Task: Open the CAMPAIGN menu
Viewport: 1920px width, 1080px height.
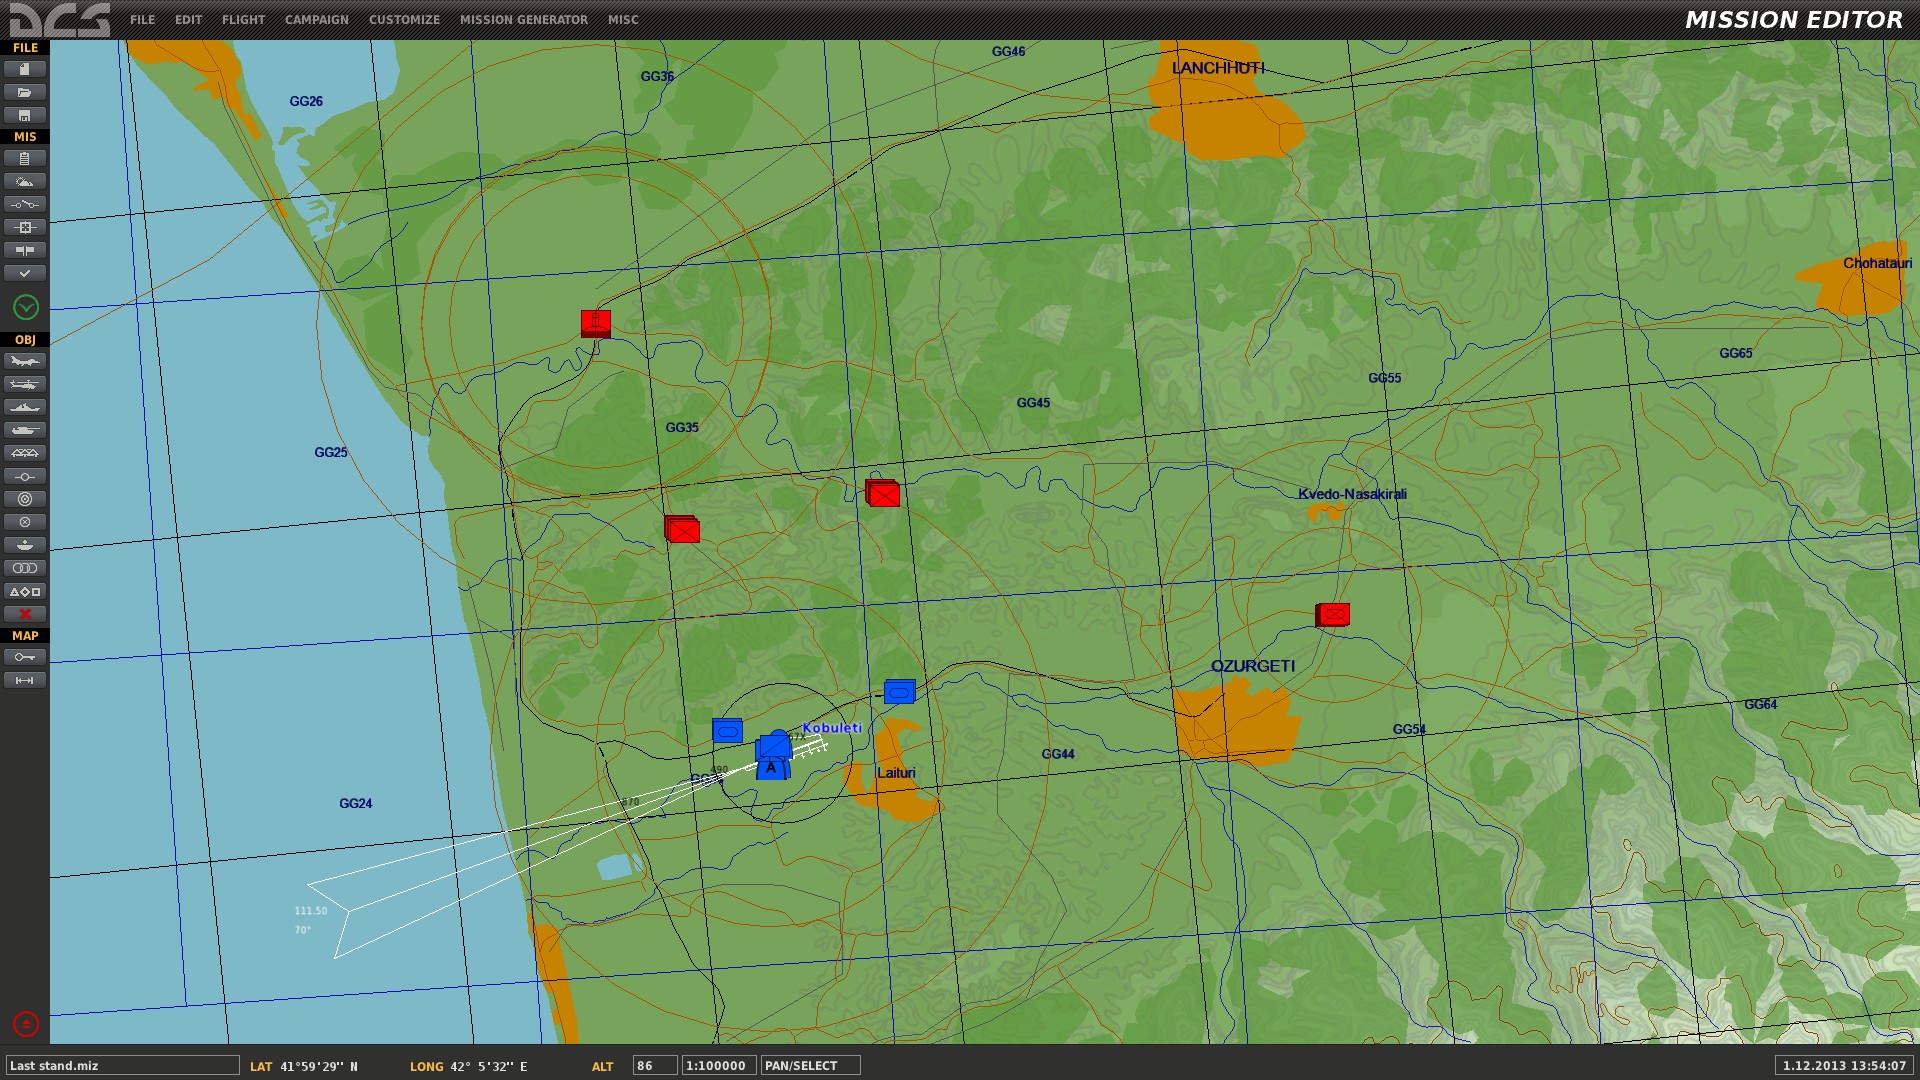Action: 317,20
